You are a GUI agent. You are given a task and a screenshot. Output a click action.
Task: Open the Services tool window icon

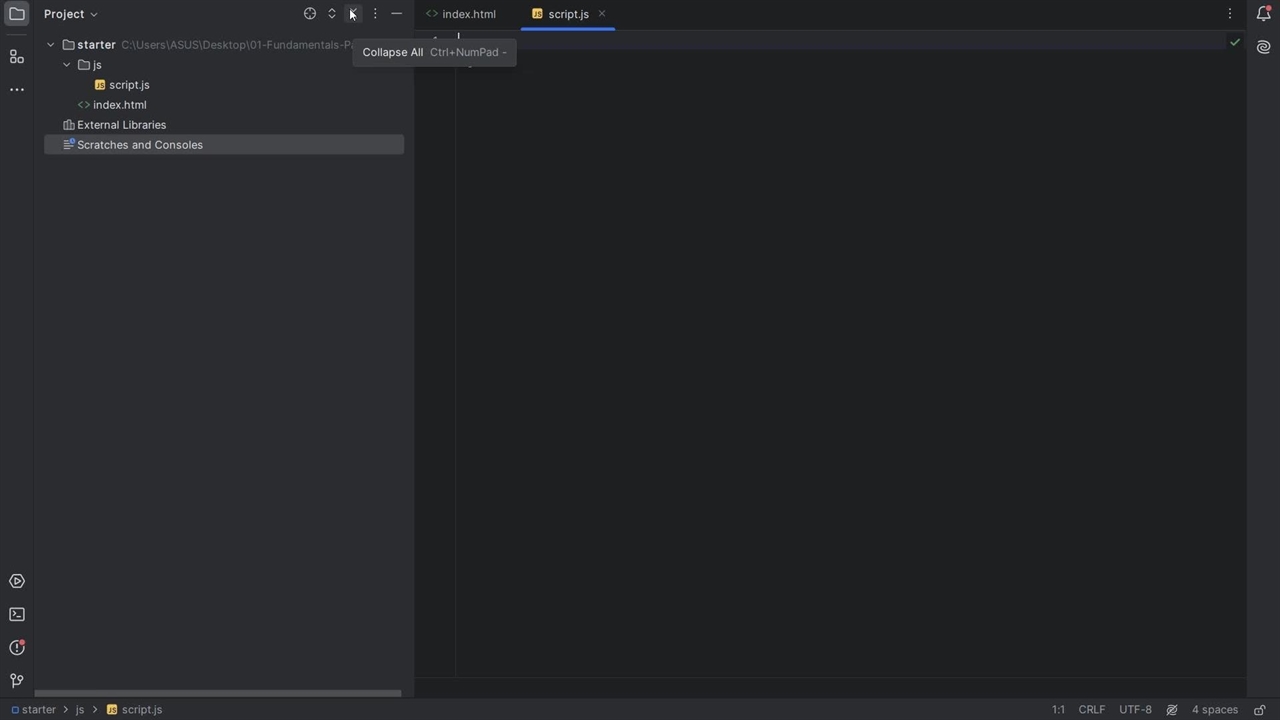[17, 581]
